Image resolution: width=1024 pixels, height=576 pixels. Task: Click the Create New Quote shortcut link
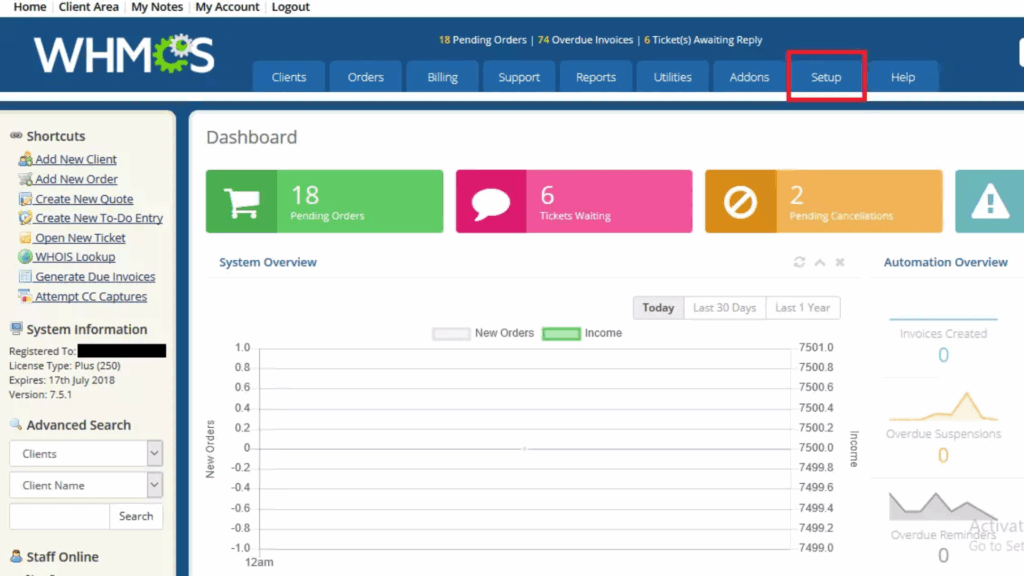[84, 199]
